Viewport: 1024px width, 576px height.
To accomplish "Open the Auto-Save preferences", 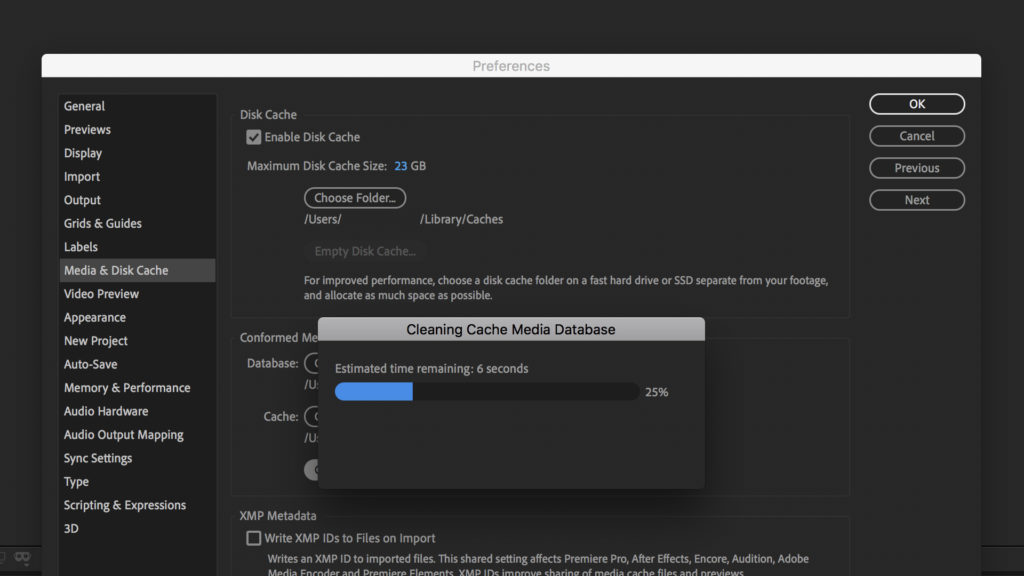I will (x=90, y=365).
